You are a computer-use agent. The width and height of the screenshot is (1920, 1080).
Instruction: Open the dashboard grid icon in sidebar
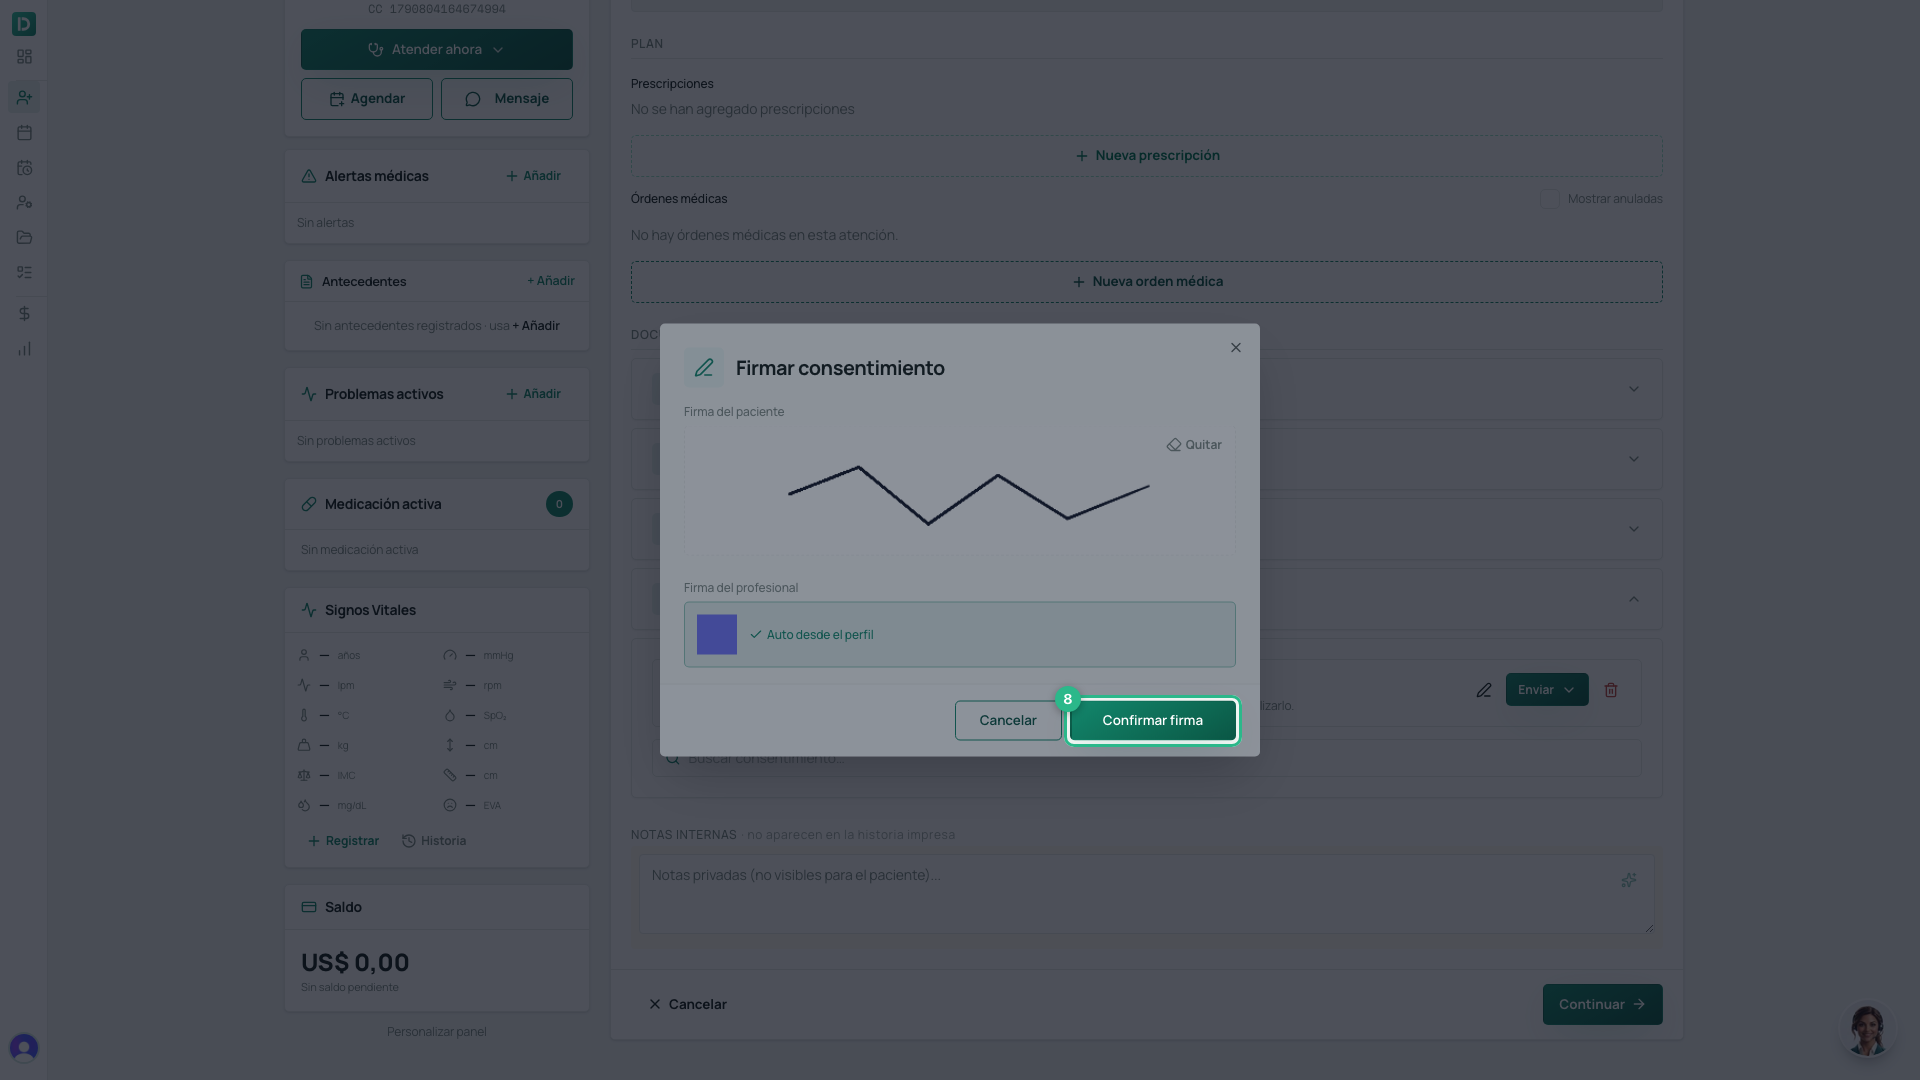pos(24,57)
